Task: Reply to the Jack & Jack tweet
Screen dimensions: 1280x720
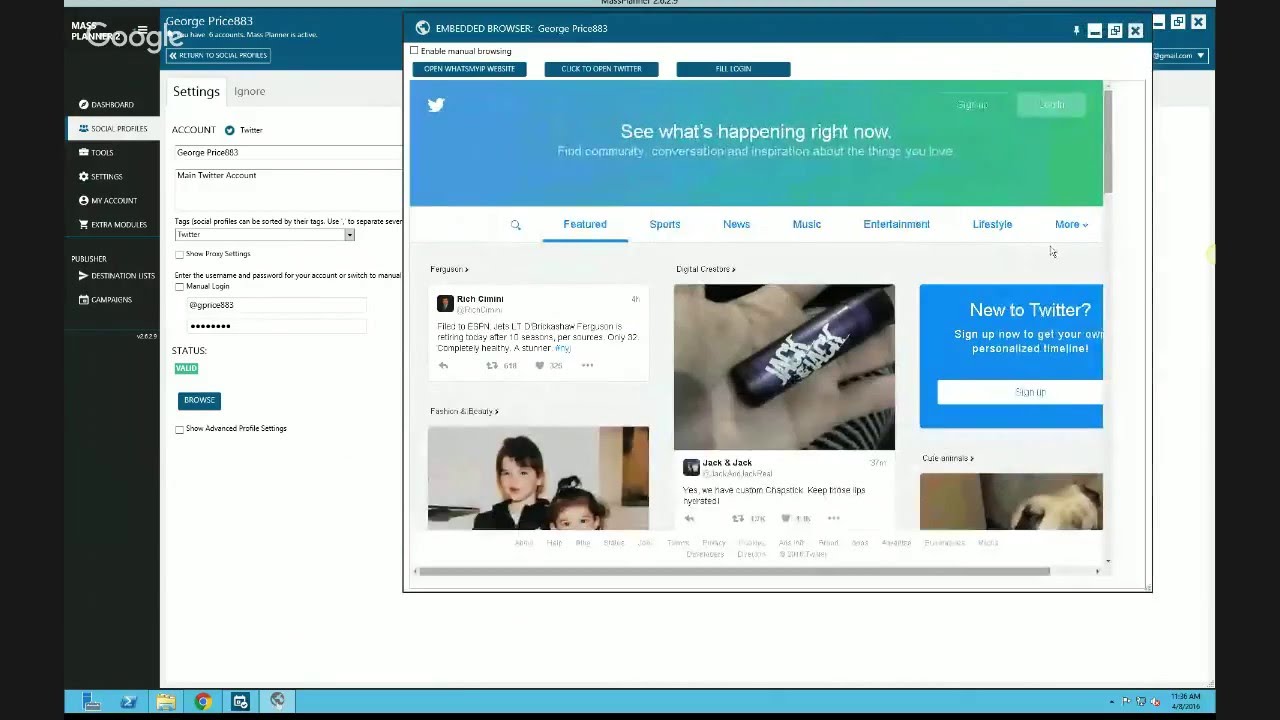Action: [x=689, y=518]
